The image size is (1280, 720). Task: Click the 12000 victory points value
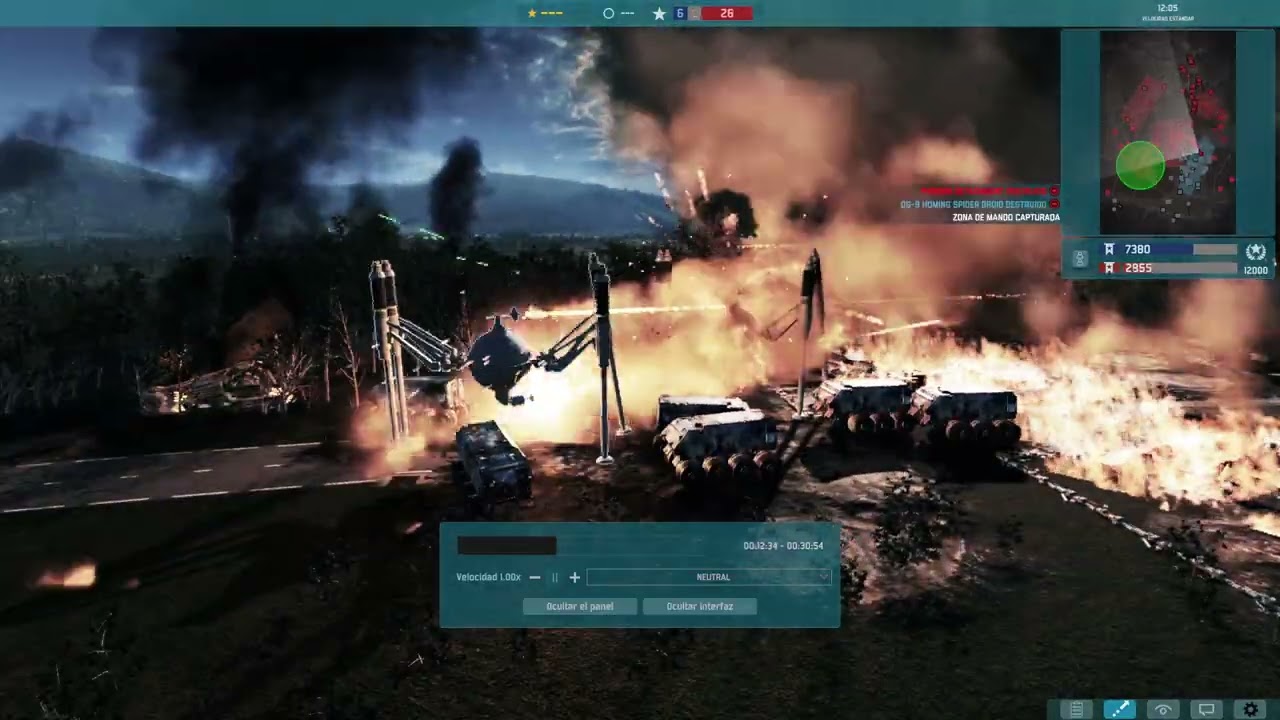[1255, 270]
